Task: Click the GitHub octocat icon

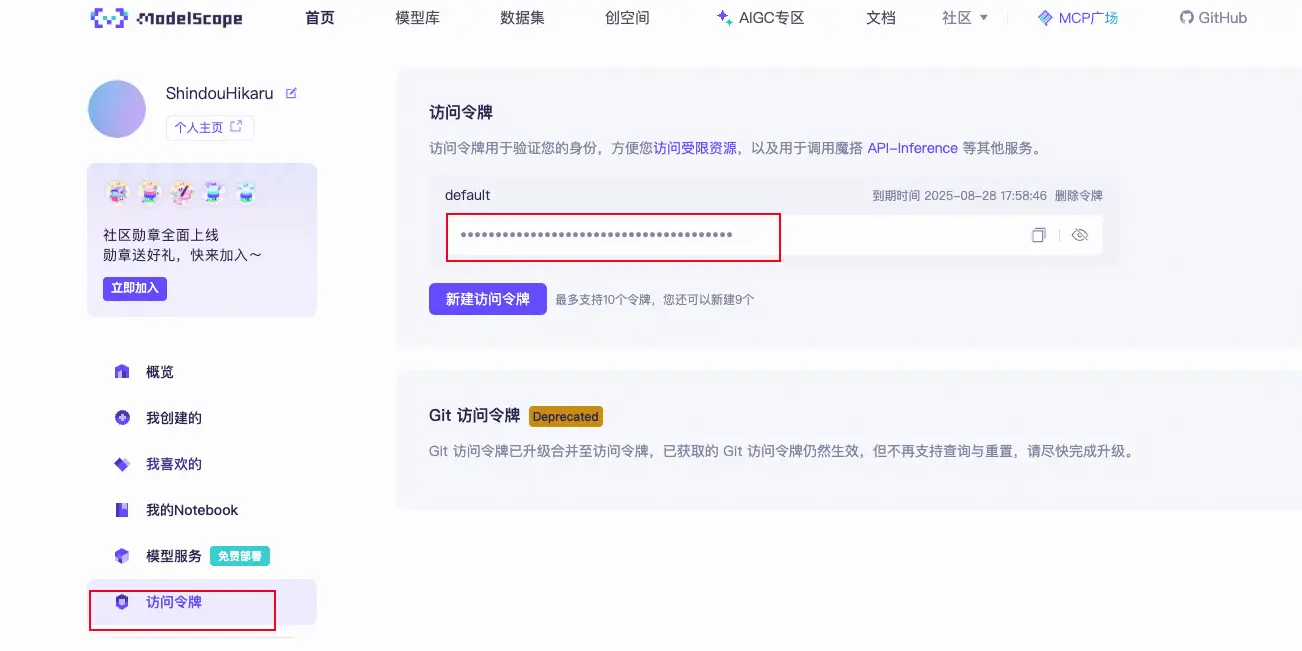Action: pyautogui.click(x=1187, y=18)
